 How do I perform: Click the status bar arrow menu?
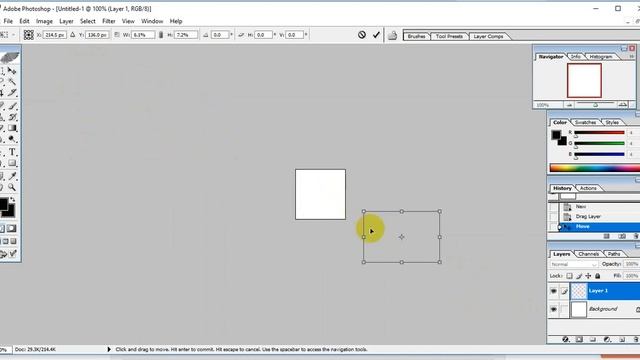pyautogui.click(x=109, y=349)
